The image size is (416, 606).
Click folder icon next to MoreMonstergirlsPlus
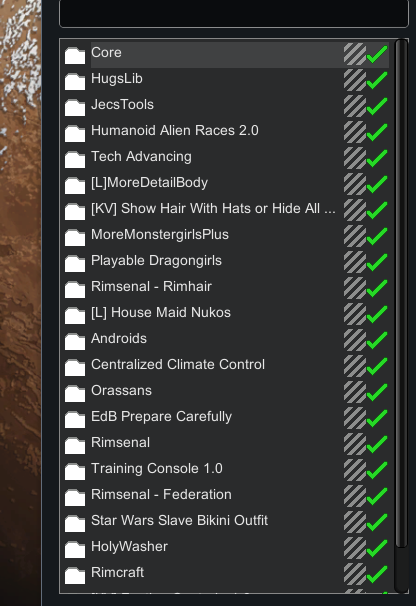tap(75, 237)
